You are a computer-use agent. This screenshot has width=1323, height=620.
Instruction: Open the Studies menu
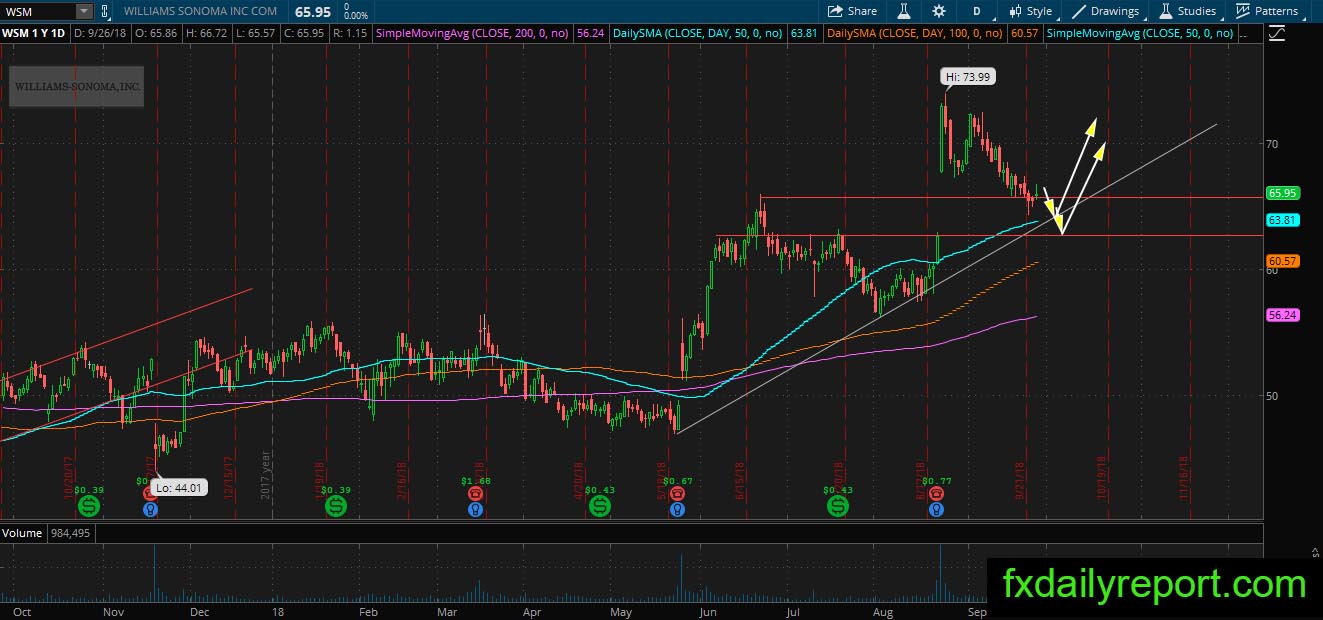1188,11
